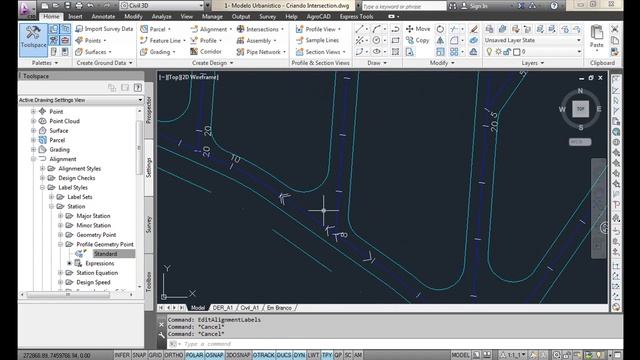This screenshot has width=640, height=360.
Task: Open the Survey ribbon tab
Action: click(x=267, y=17)
